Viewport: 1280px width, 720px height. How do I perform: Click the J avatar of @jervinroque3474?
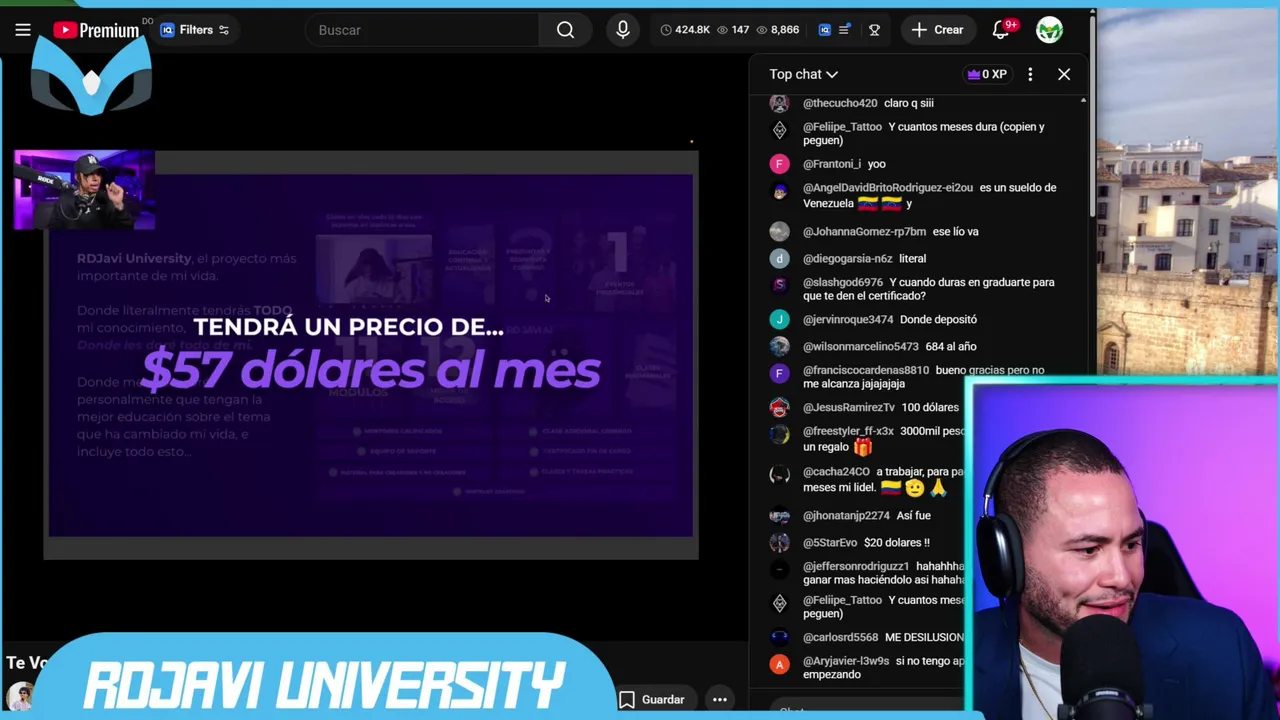pyautogui.click(x=779, y=319)
